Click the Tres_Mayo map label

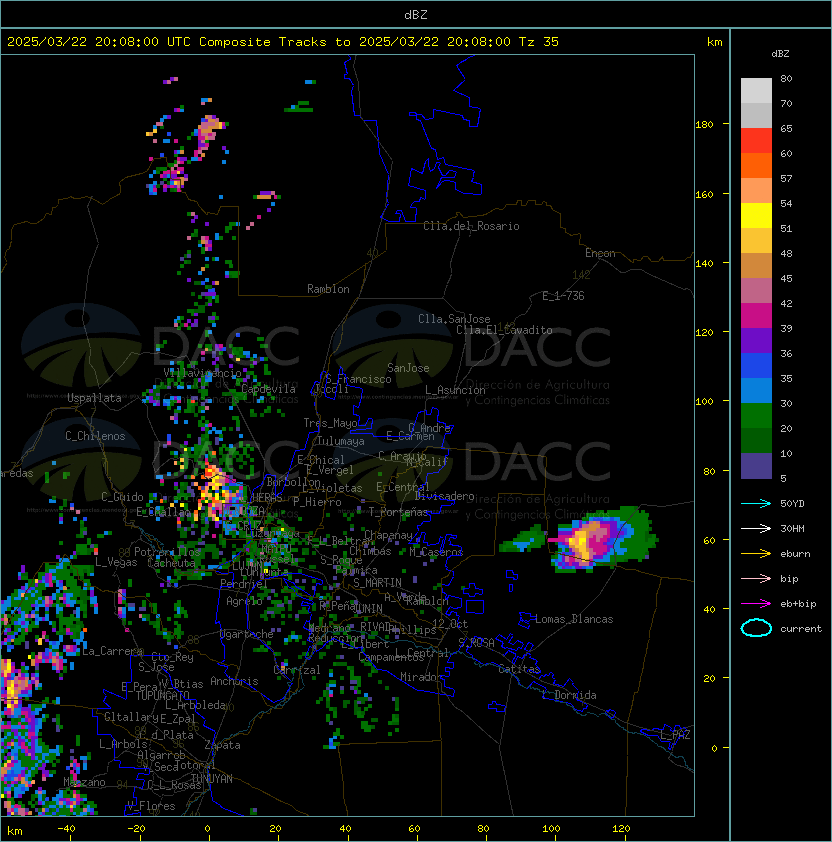pos(330,423)
